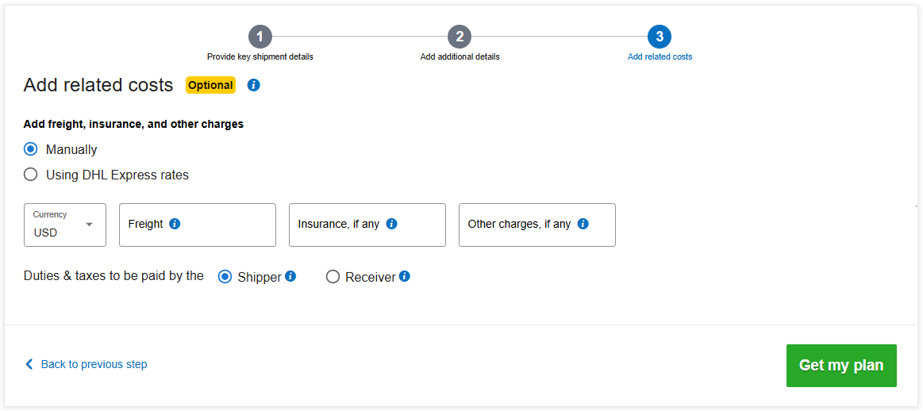Click the Freight field info icon
Screen dimensions: 923x411
coord(174,224)
